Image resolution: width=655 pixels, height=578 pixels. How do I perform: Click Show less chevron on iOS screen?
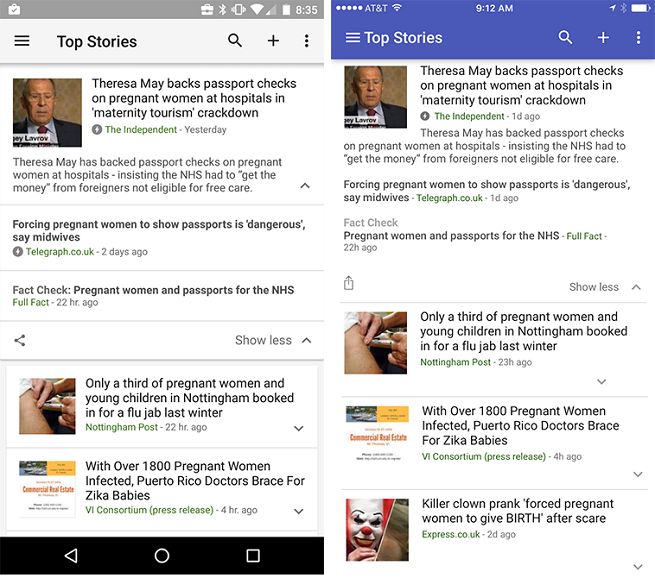click(x=636, y=287)
